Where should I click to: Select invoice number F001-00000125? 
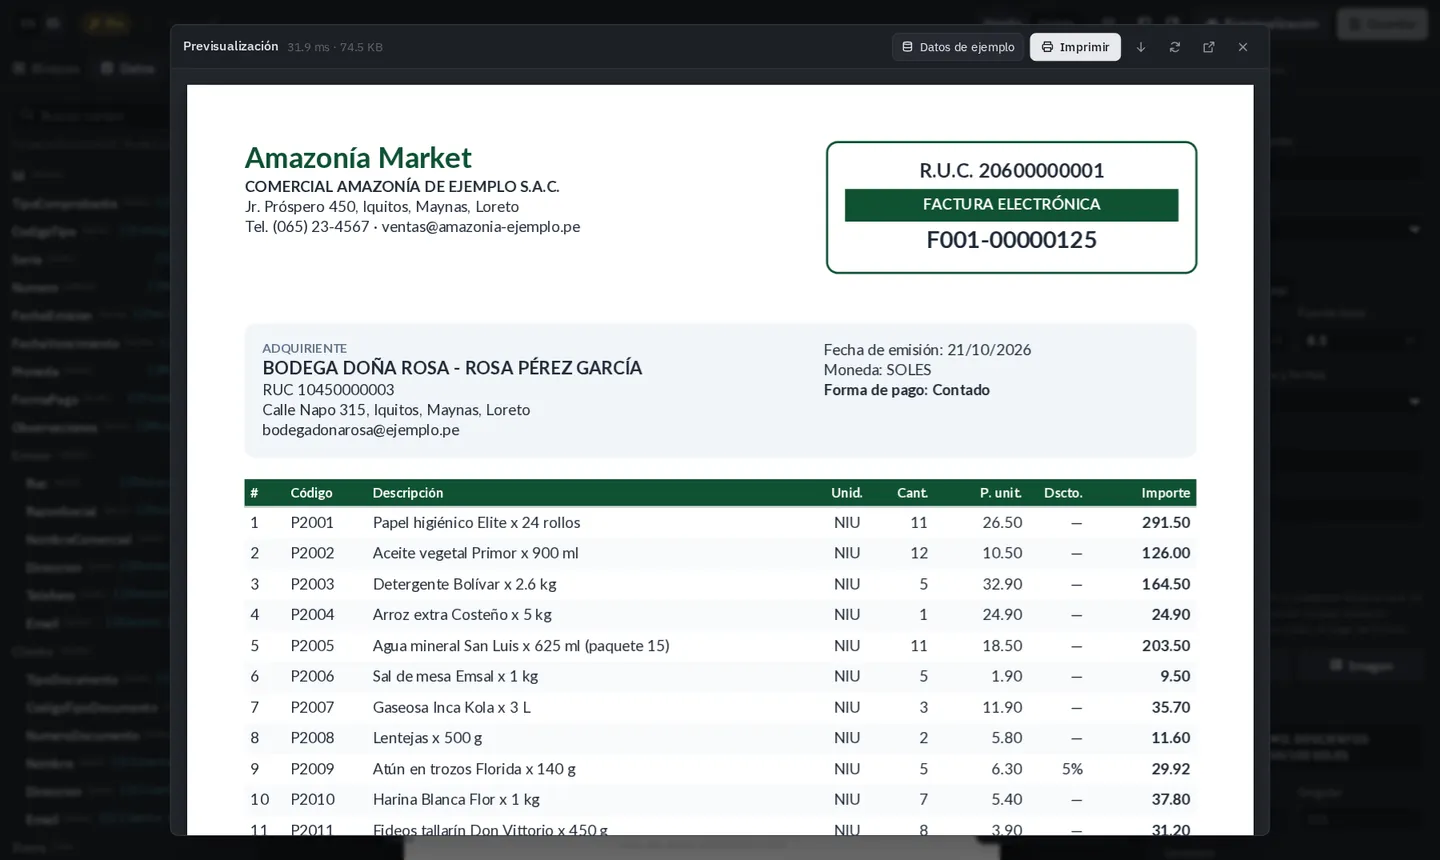pyautogui.click(x=1012, y=240)
